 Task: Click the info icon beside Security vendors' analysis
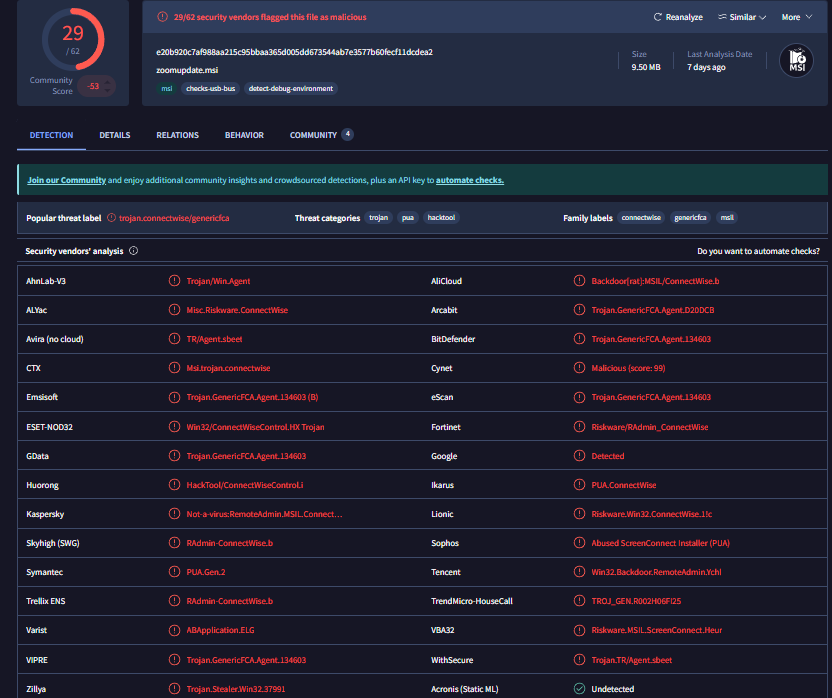click(134, 251)
